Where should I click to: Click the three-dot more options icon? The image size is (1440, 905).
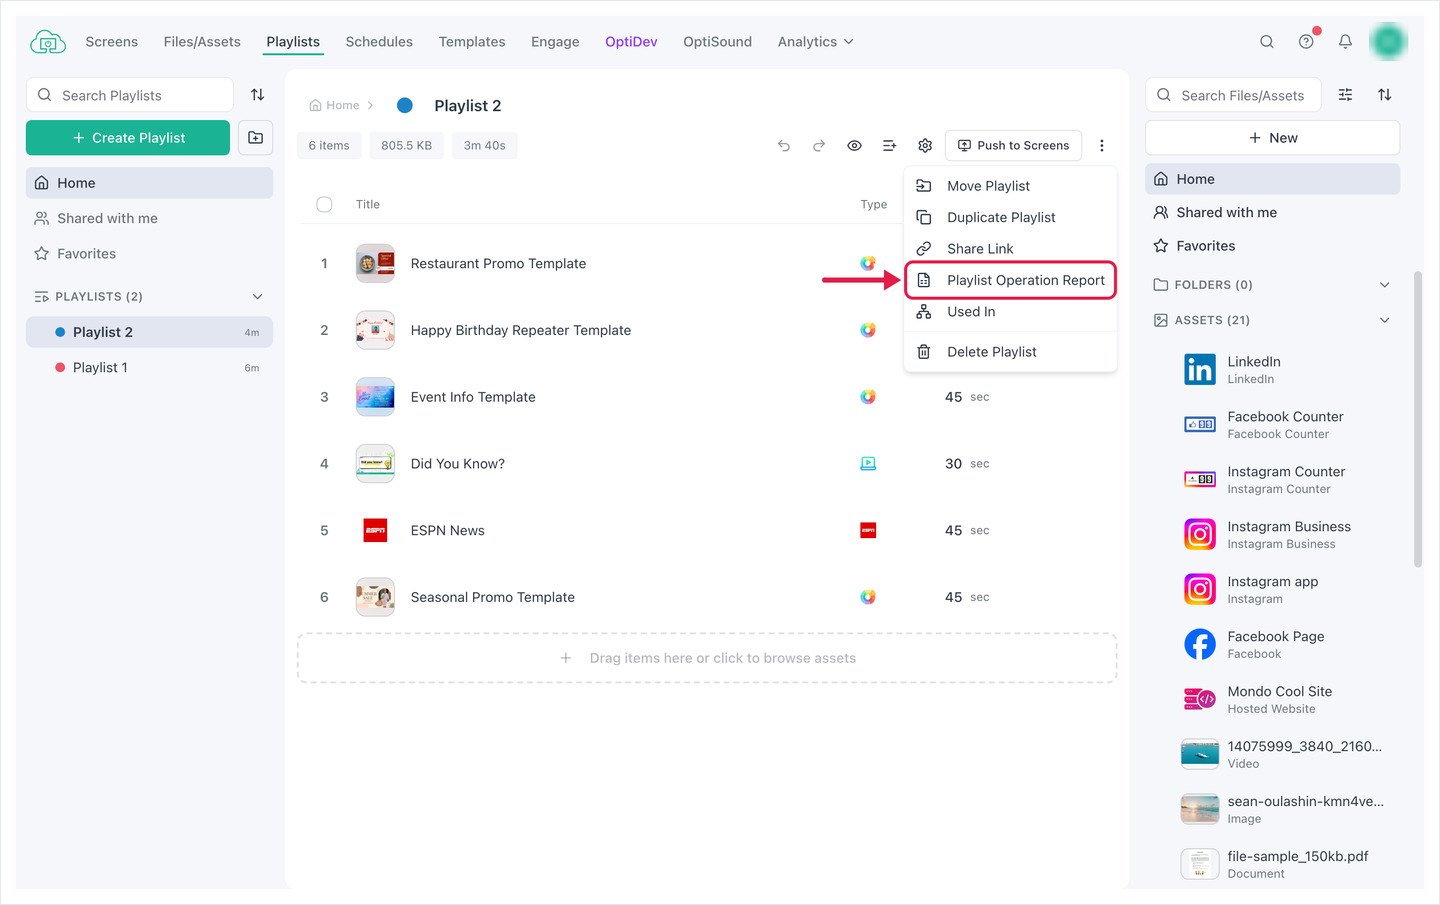click(x=1102, y=146)
